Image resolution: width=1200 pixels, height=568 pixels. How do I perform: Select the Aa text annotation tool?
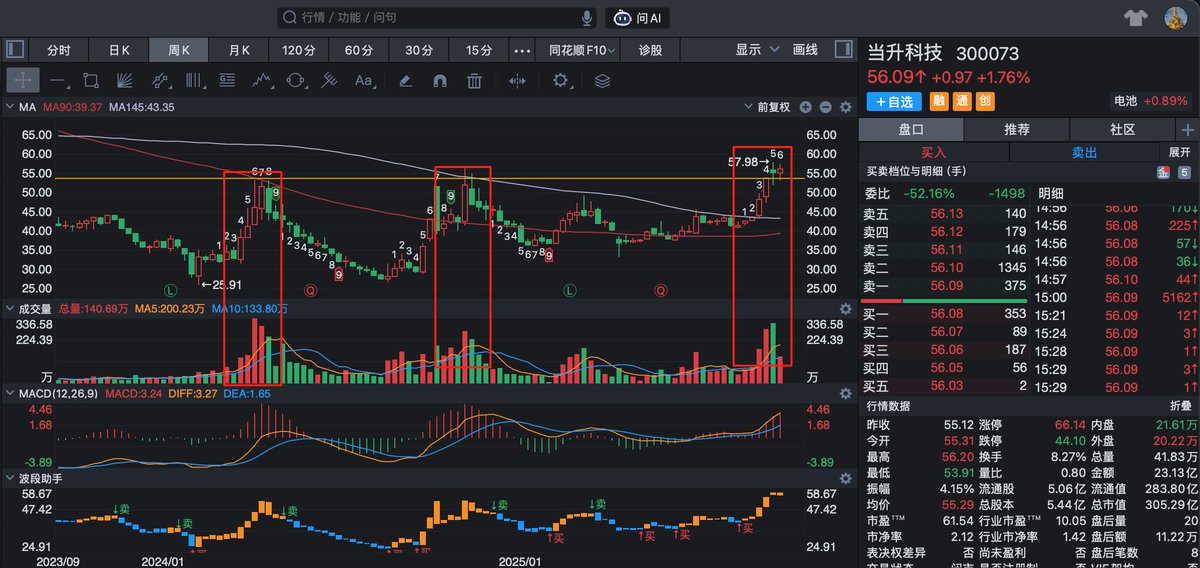tap(363, 80)
